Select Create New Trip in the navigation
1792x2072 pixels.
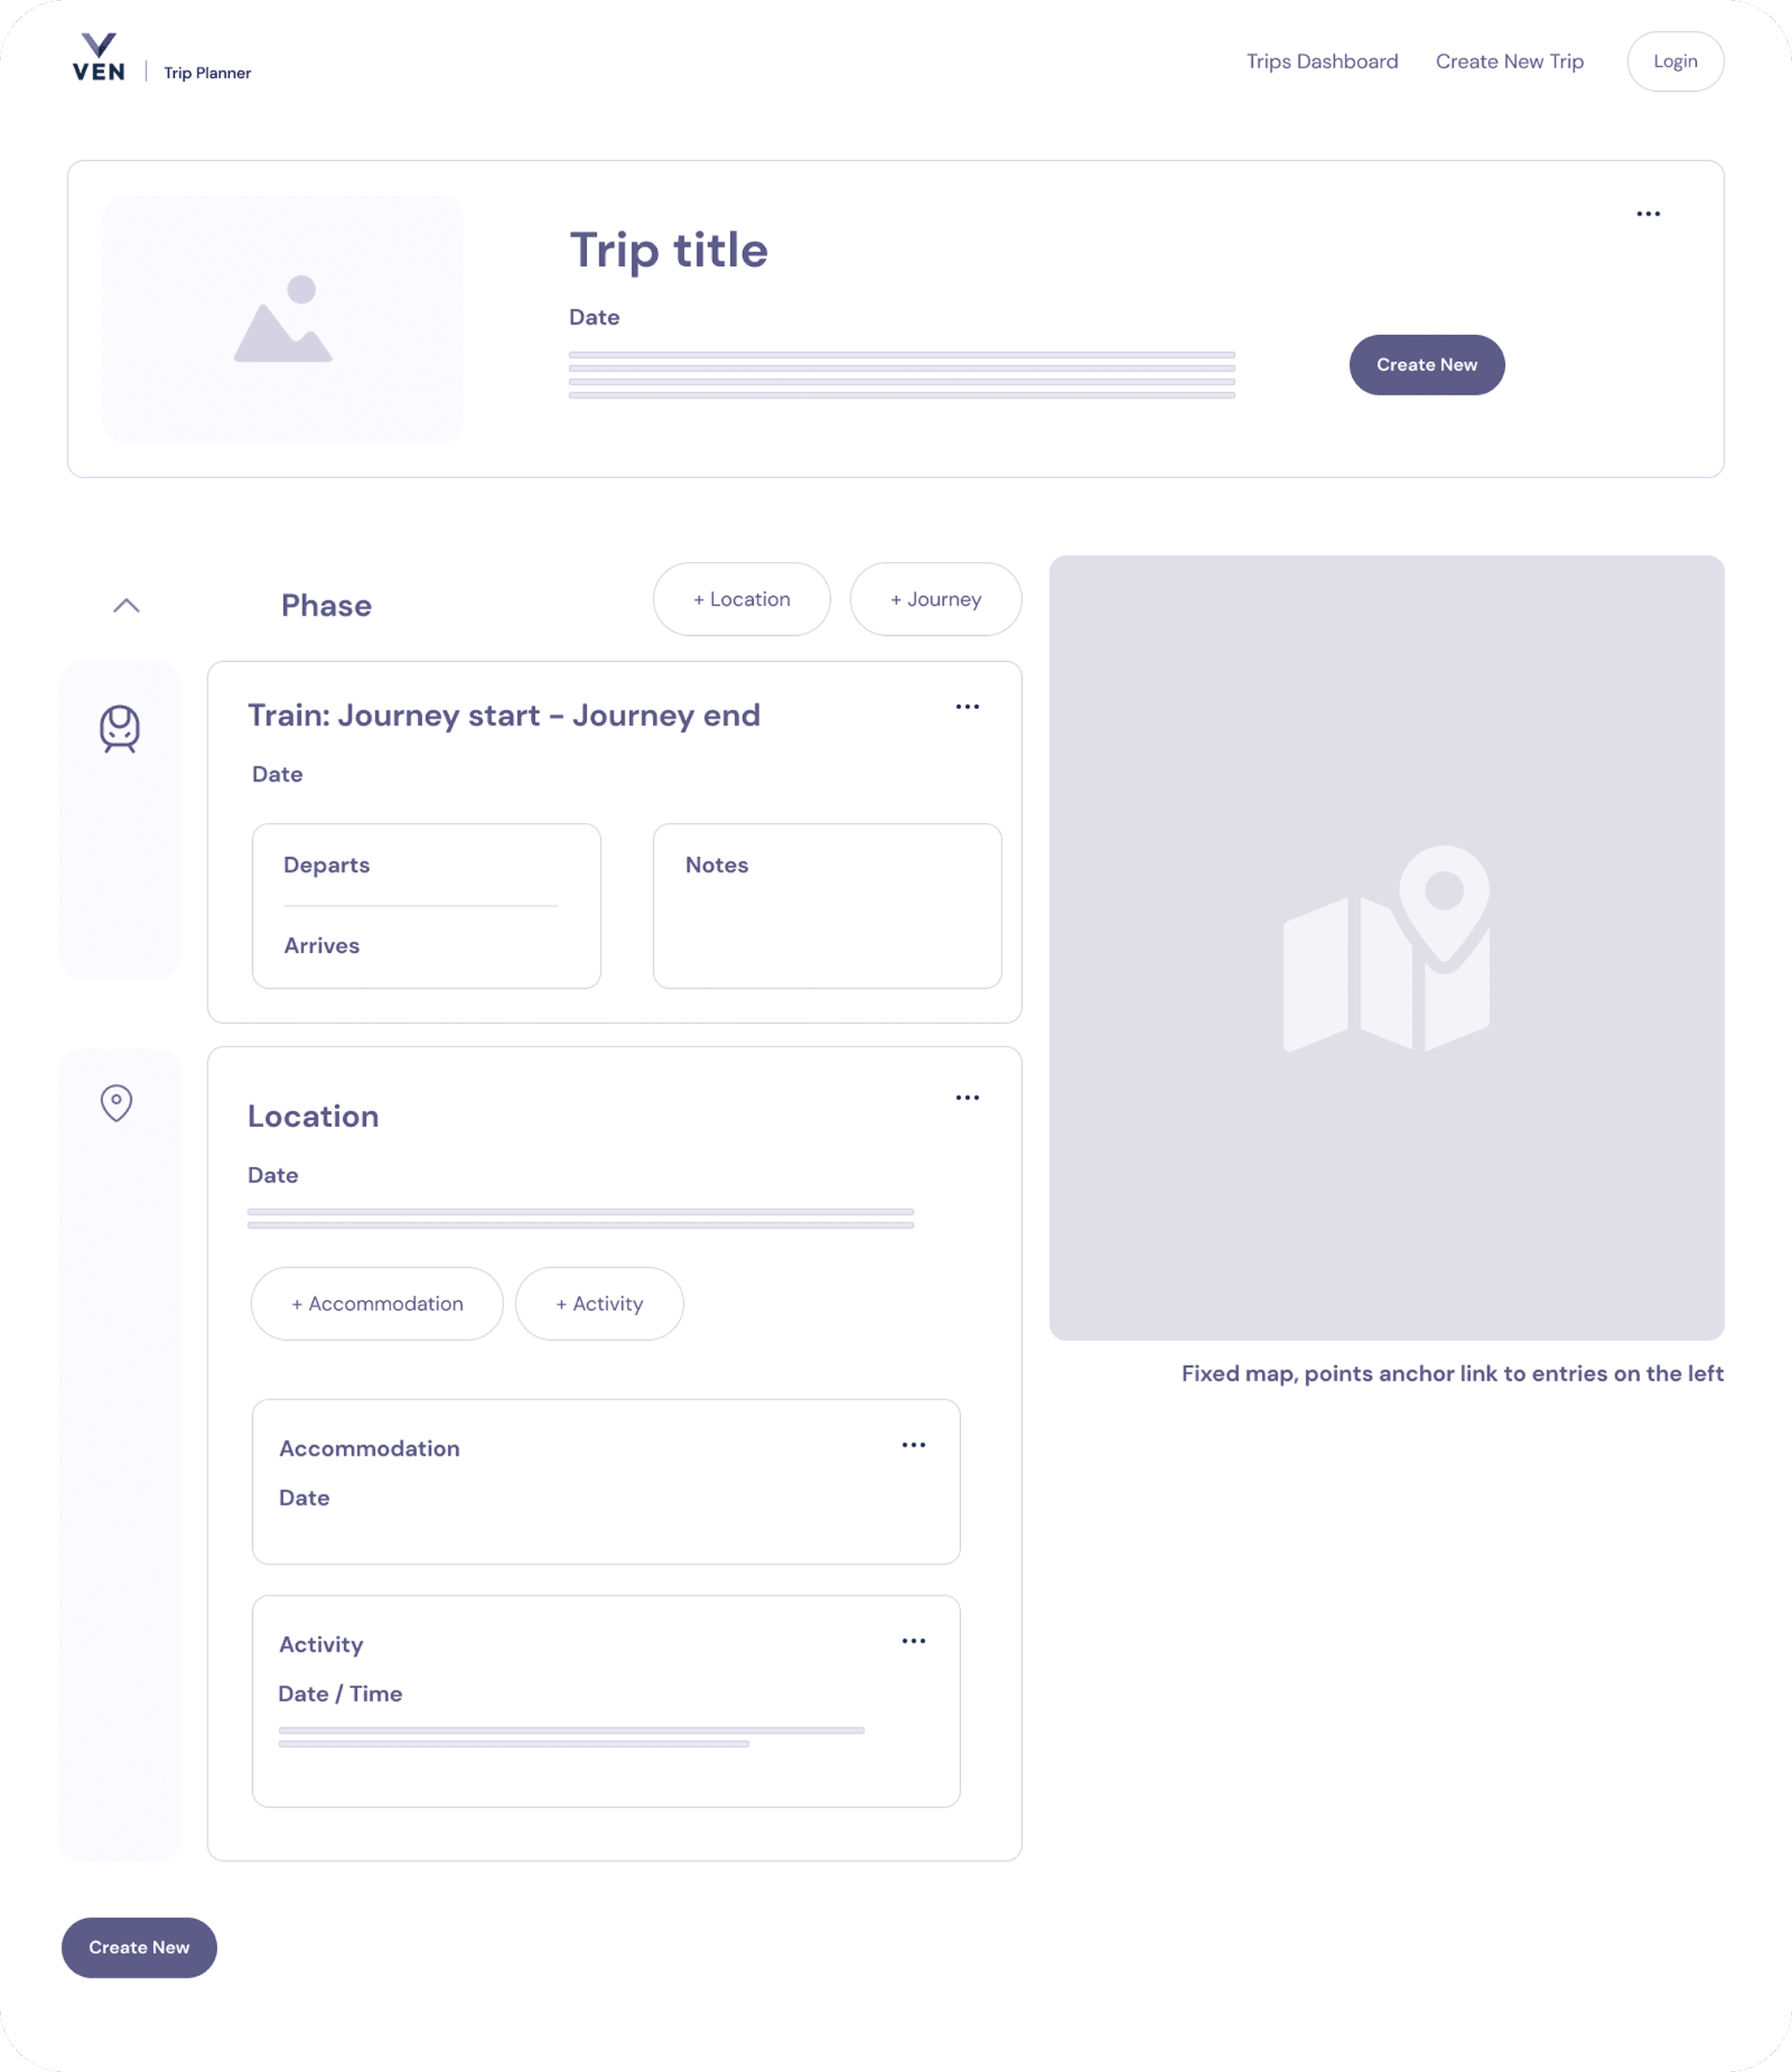tap(1509, 61)
